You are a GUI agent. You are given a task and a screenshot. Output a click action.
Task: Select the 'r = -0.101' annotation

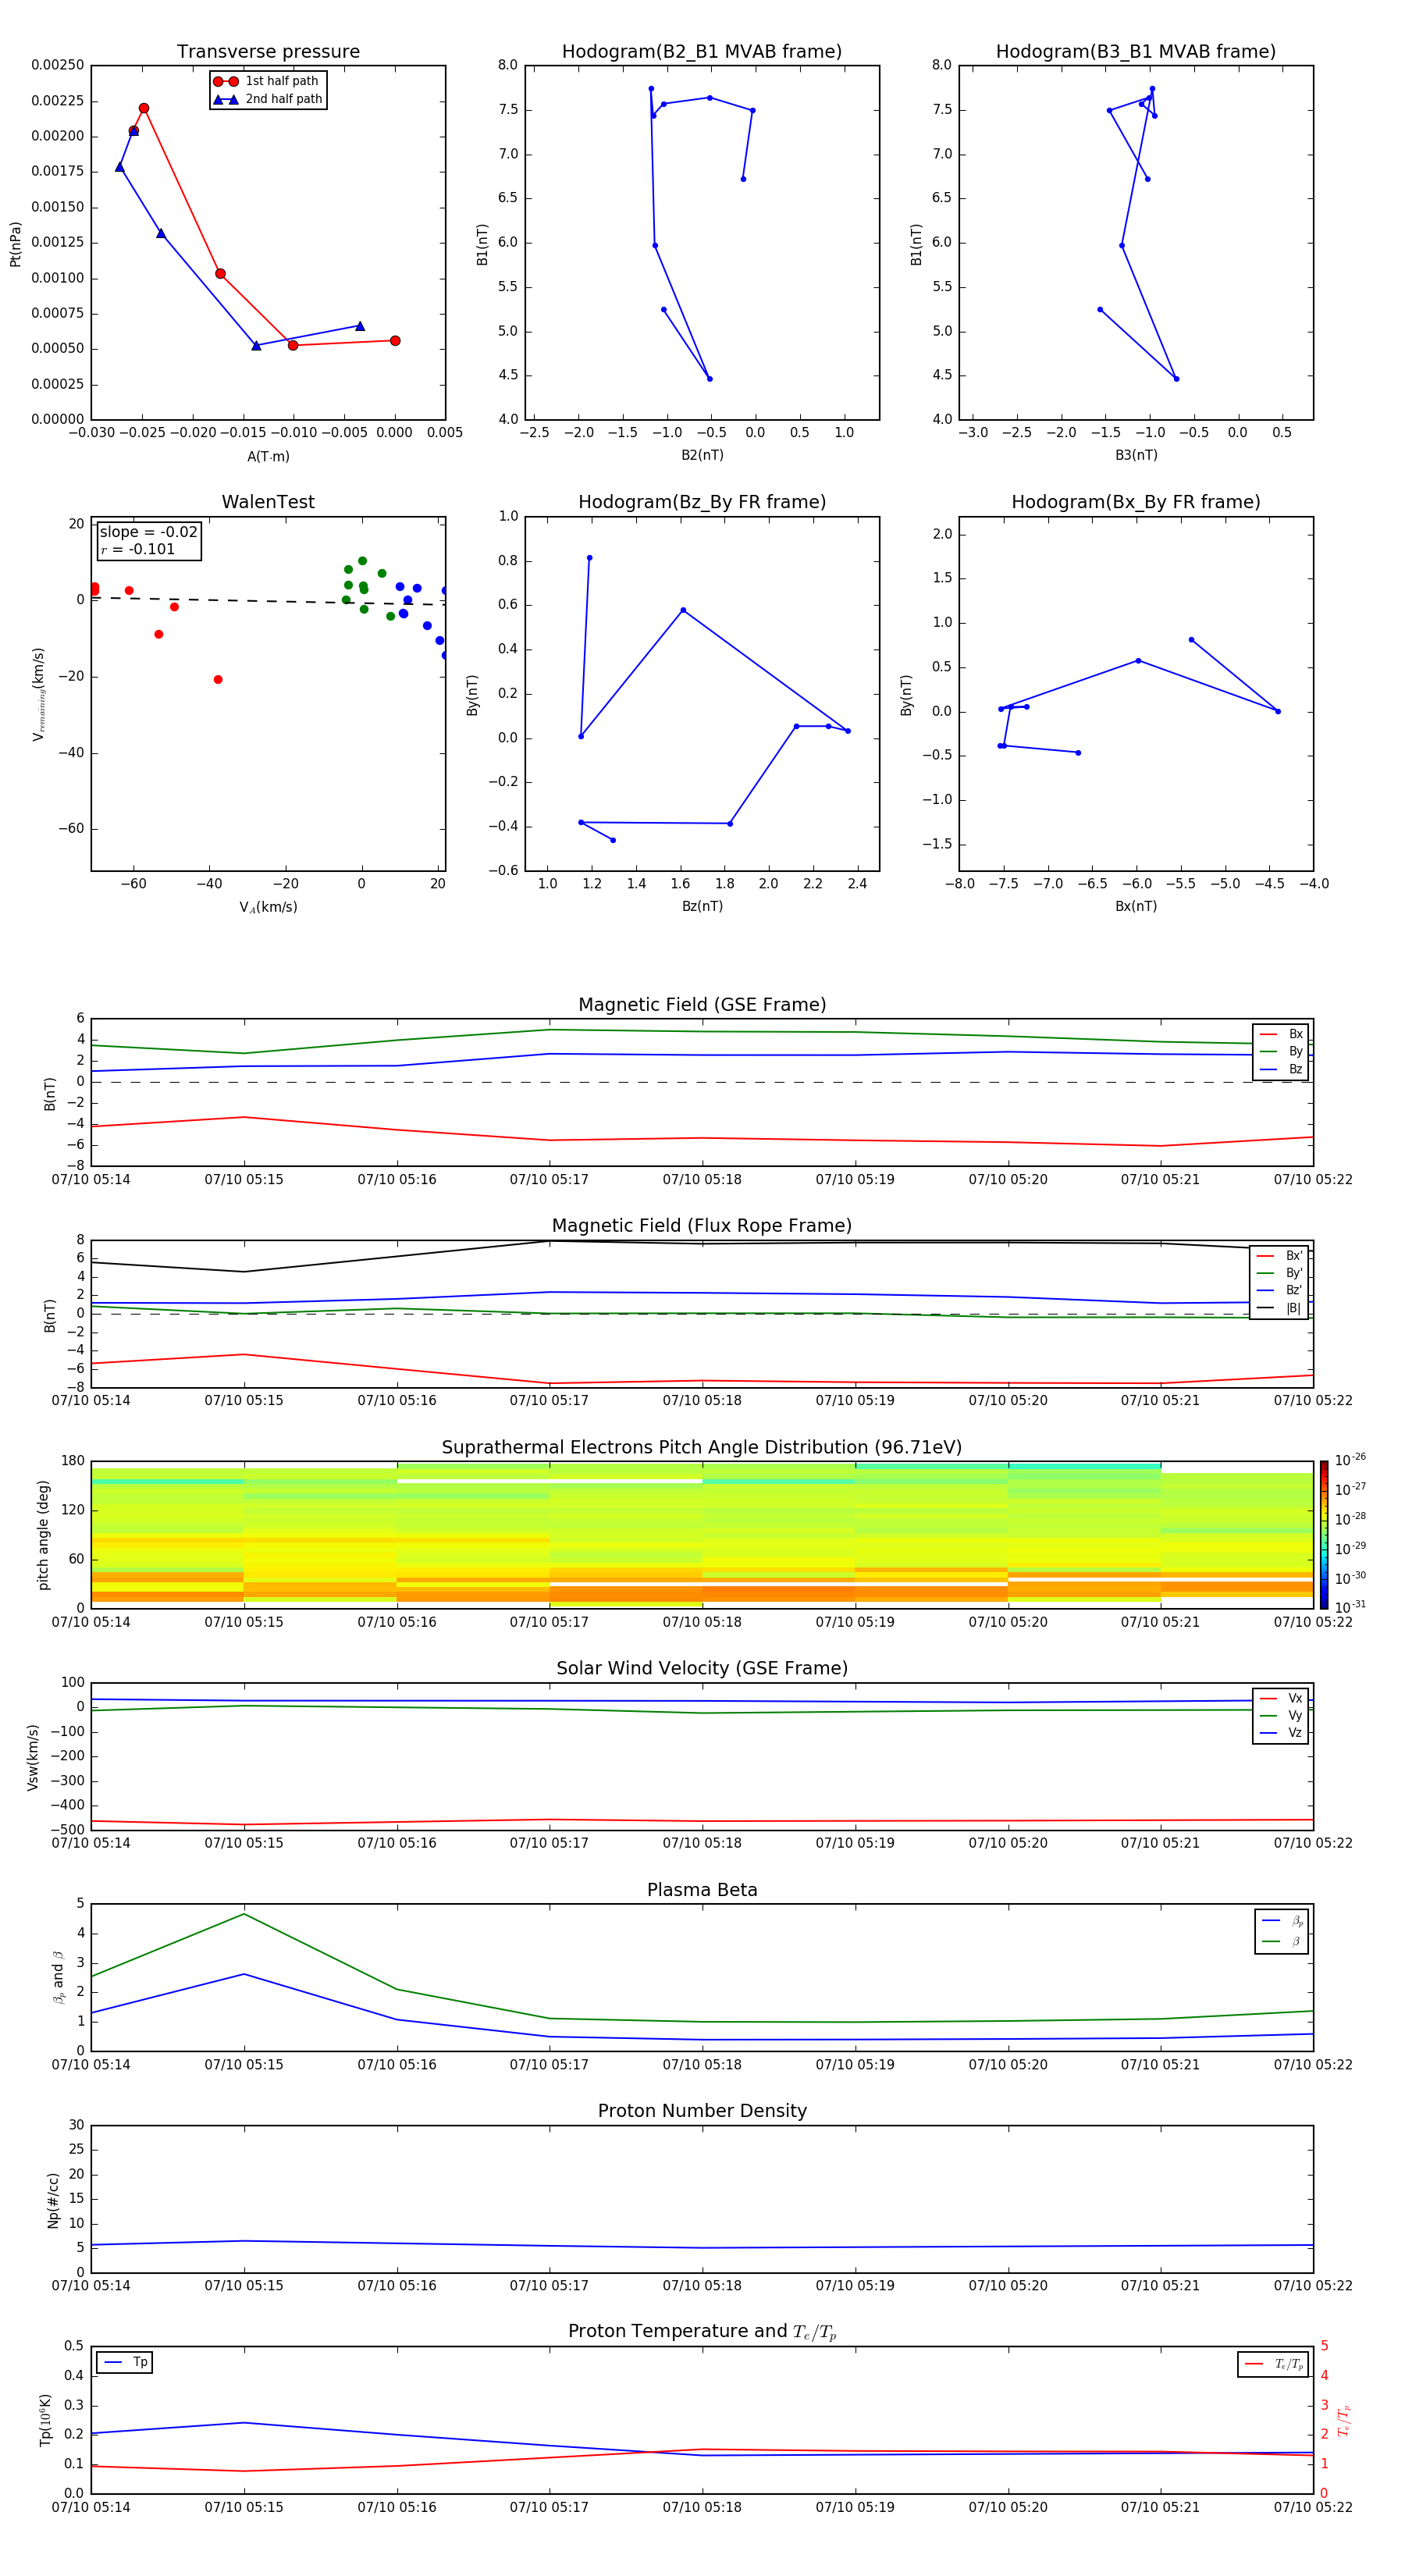pos(137,549)
